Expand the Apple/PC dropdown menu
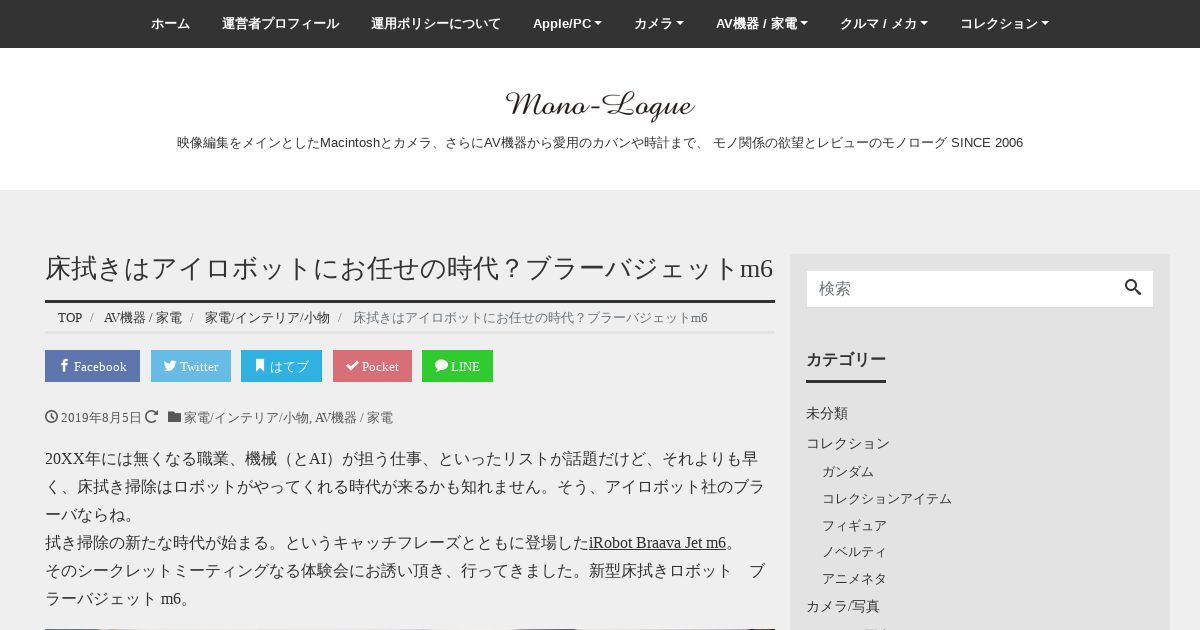The image size is (1200, 630). pyautogui.click(x=567, y=24)
